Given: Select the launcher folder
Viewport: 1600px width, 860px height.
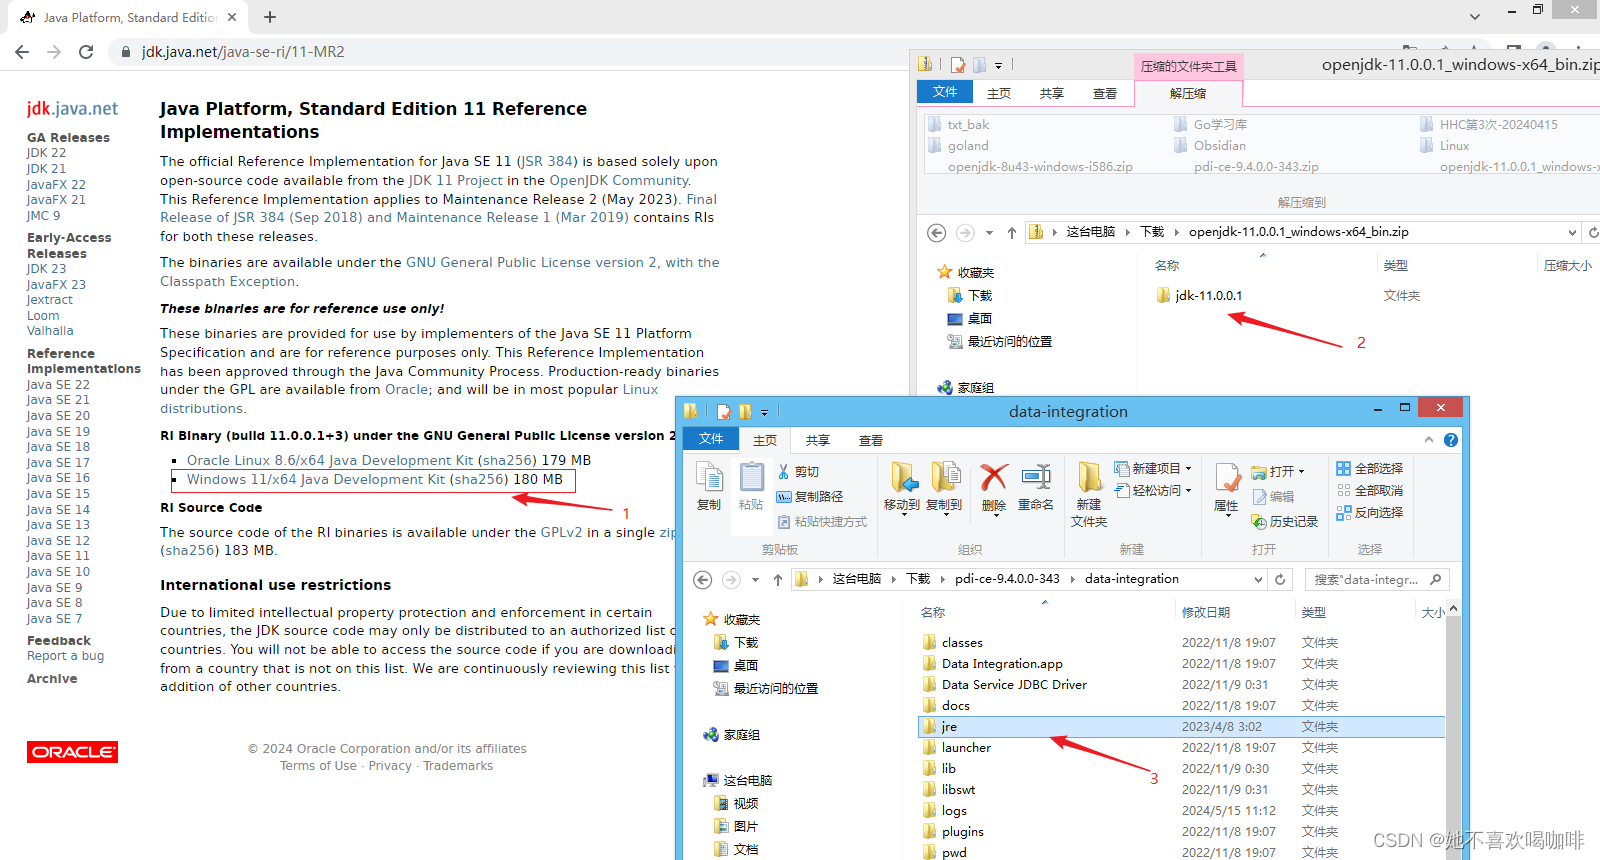Looking at the screenshot, I should [966, 748].
